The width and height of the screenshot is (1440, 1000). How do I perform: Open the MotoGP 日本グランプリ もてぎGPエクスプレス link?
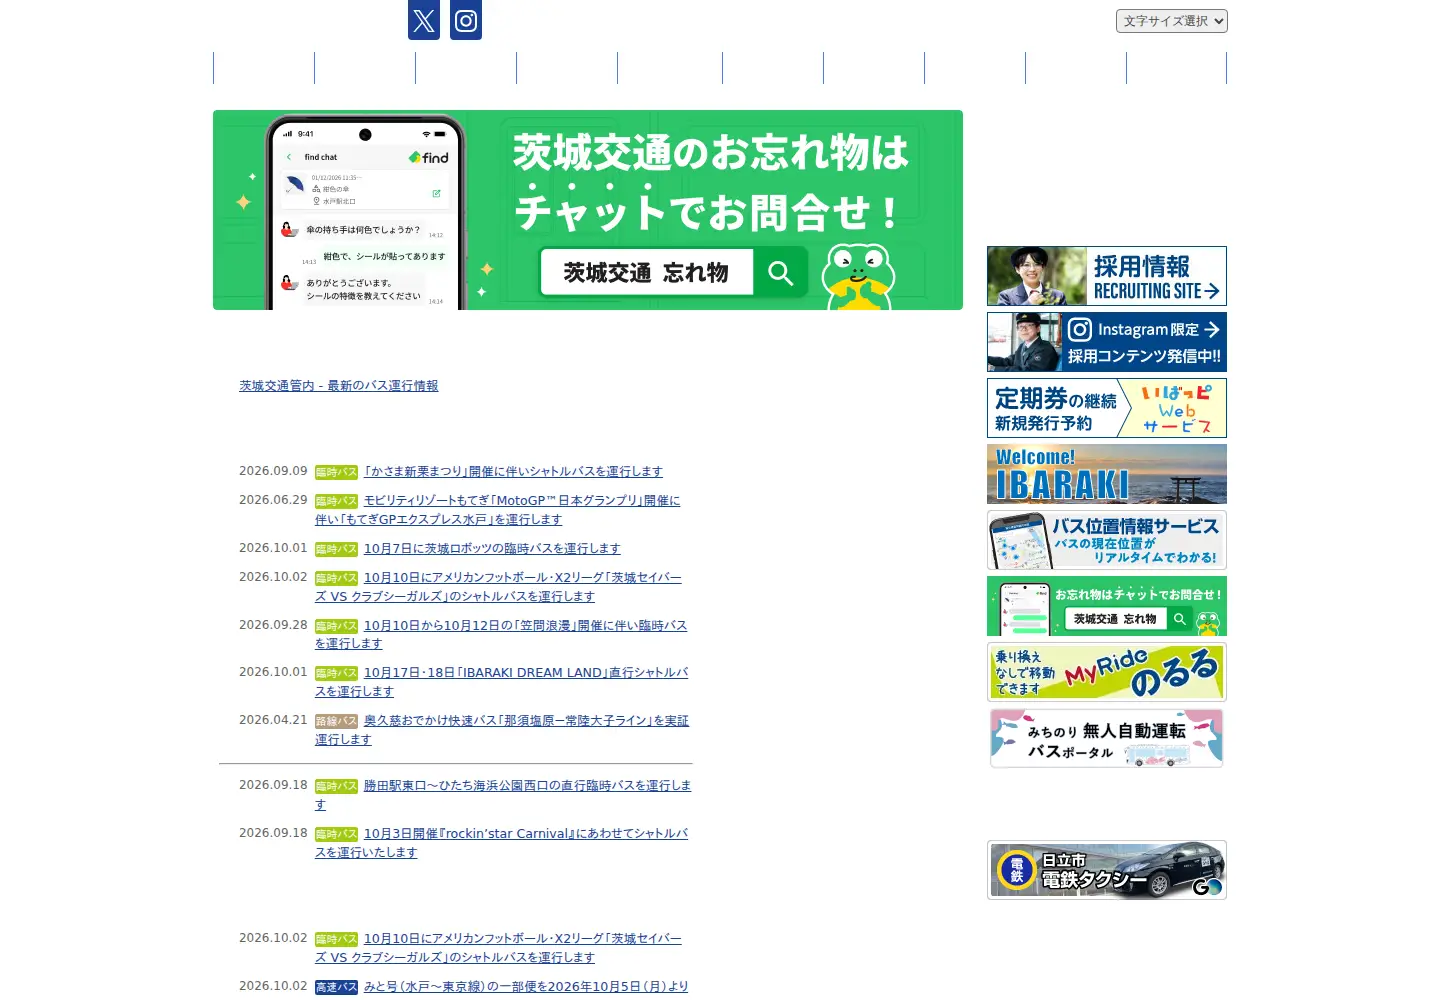click(x=498, y=510)
